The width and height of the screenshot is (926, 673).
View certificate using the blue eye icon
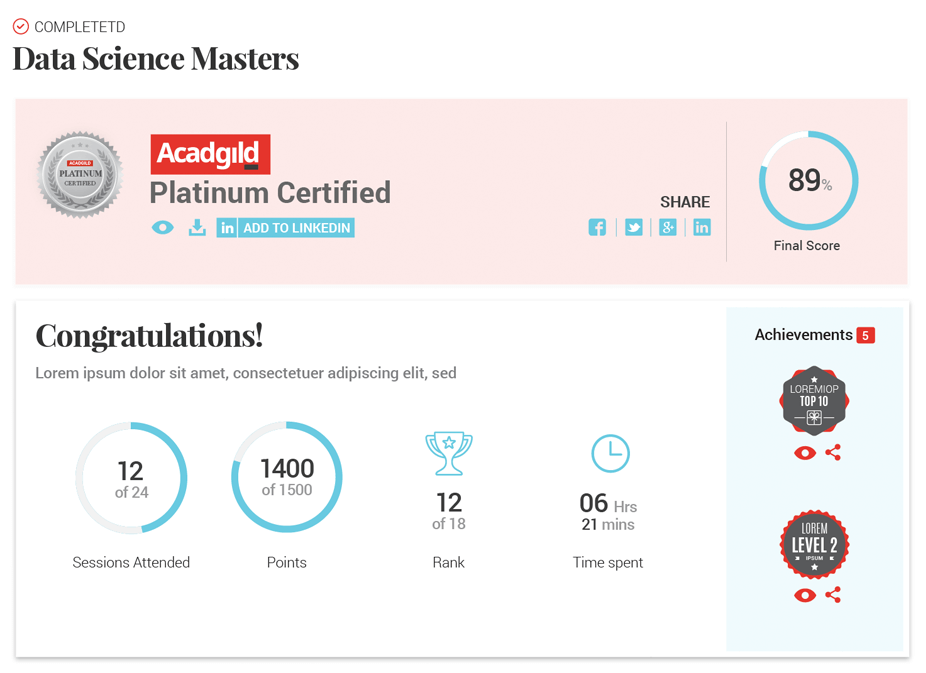[x=162, y=227]
